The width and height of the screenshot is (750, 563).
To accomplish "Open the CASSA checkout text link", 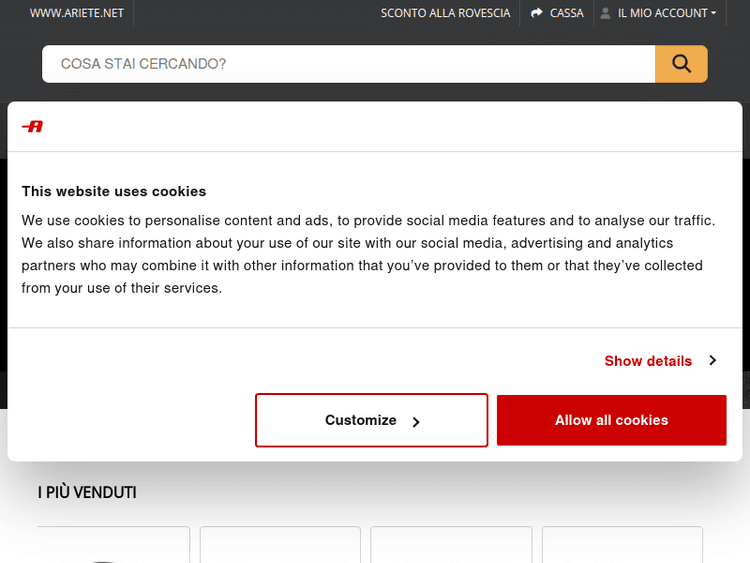I will [x=567, y=13].
